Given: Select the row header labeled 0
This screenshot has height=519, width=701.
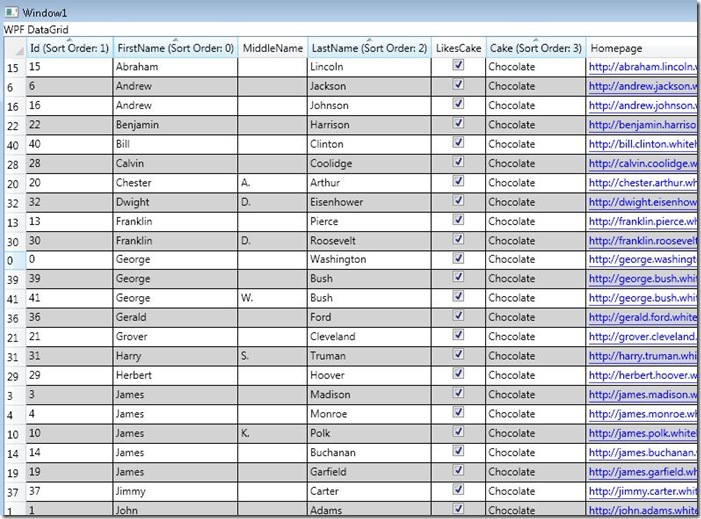Looking at the screenshot, I should pyautogui.click(x=16, y=260).
